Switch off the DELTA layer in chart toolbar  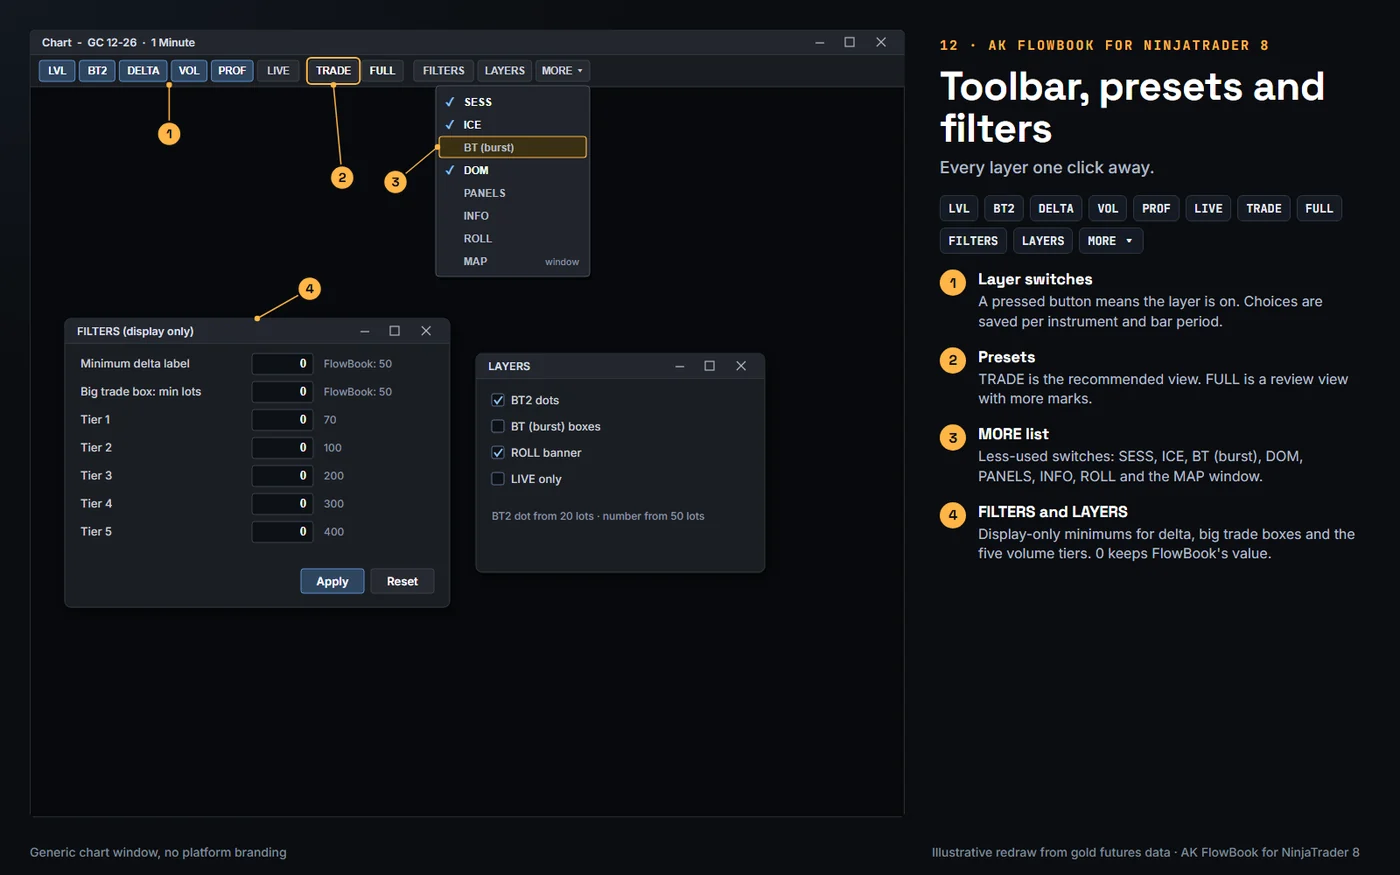(143, 71)
